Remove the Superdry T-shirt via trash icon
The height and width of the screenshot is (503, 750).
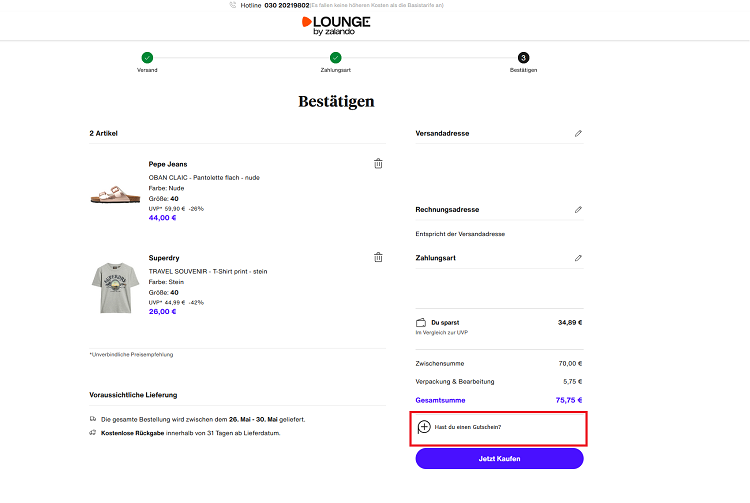click(378, 257)
